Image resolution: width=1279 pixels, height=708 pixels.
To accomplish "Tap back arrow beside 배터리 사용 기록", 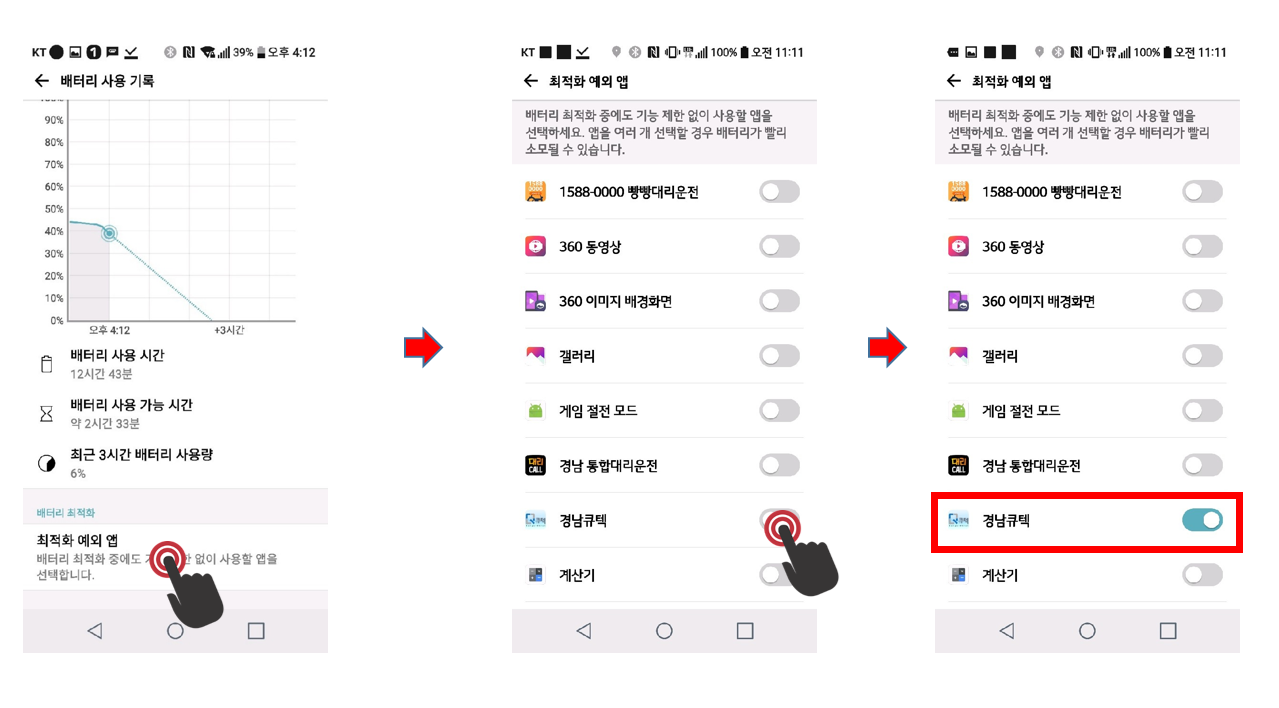I will [x=41, y=81].
